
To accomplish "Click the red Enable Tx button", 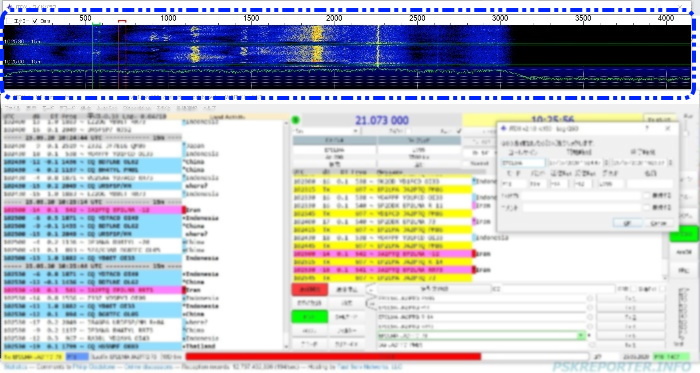I will tap(310, 289).
